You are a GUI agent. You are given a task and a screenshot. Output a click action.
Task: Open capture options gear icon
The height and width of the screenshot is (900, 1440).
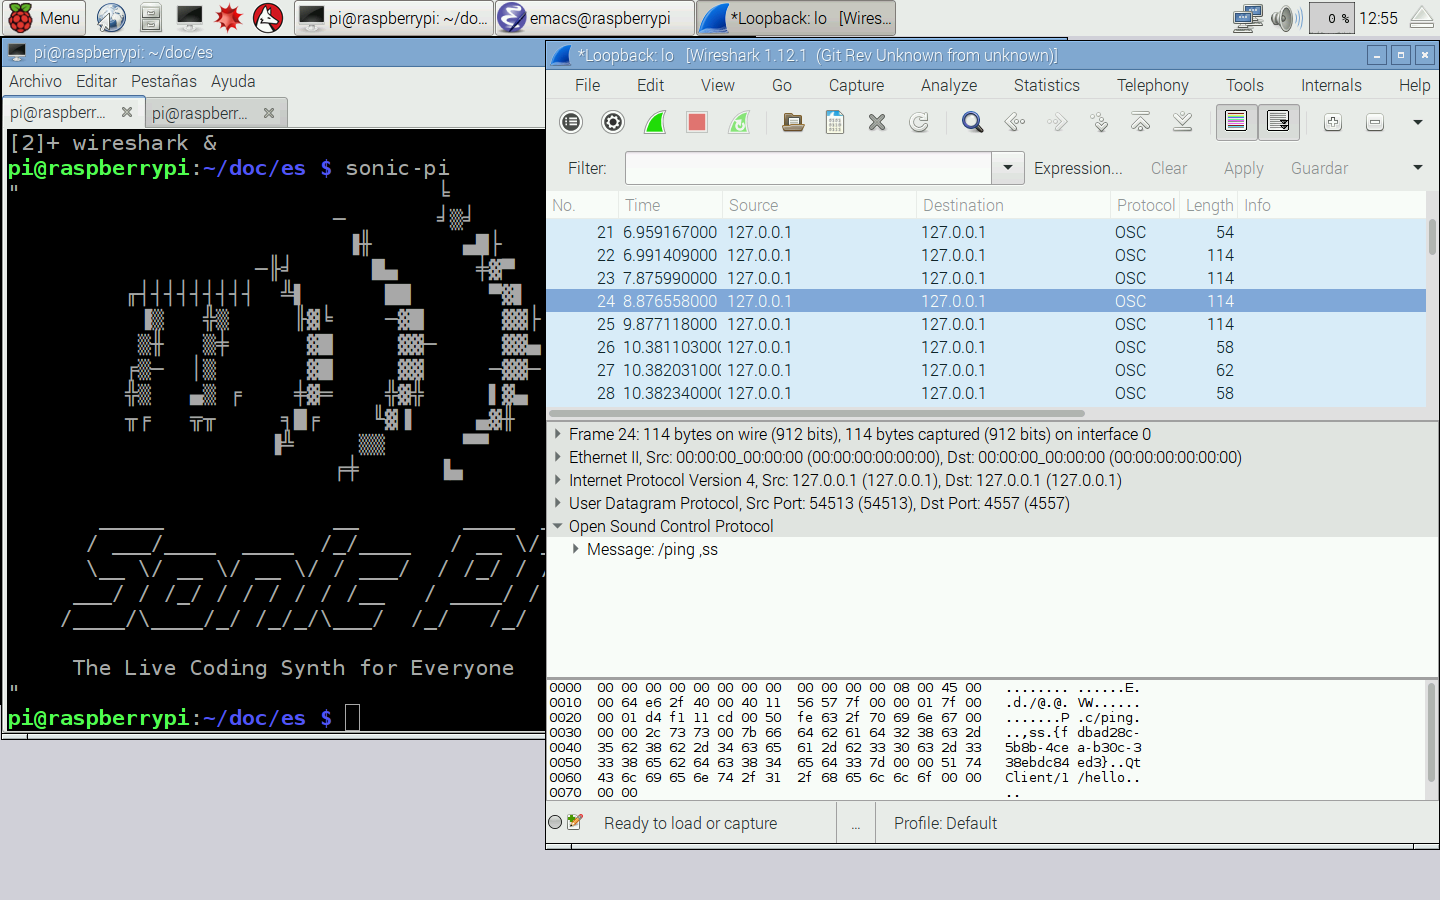pos(613,122)
